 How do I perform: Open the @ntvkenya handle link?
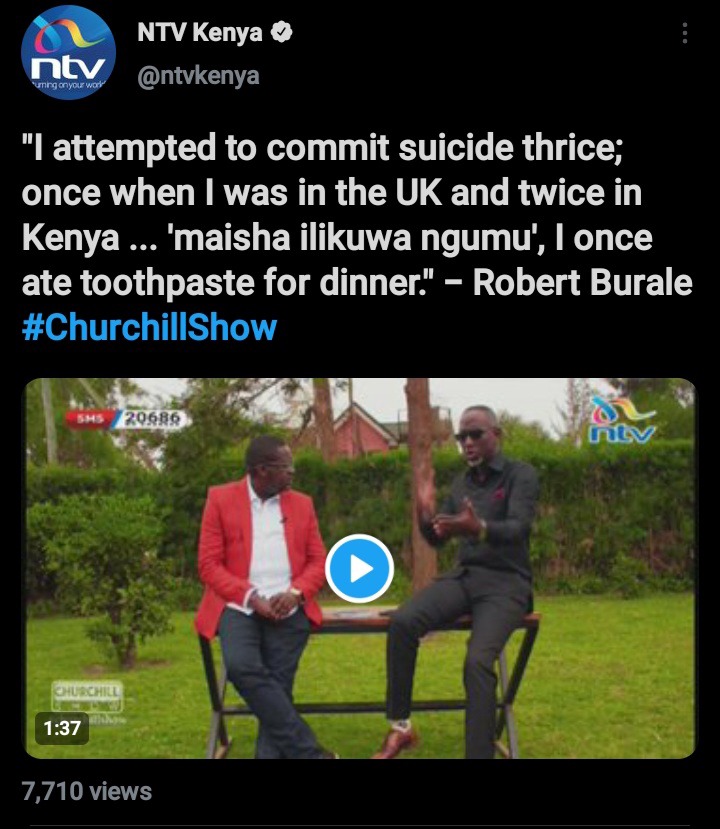pos(198,76)
